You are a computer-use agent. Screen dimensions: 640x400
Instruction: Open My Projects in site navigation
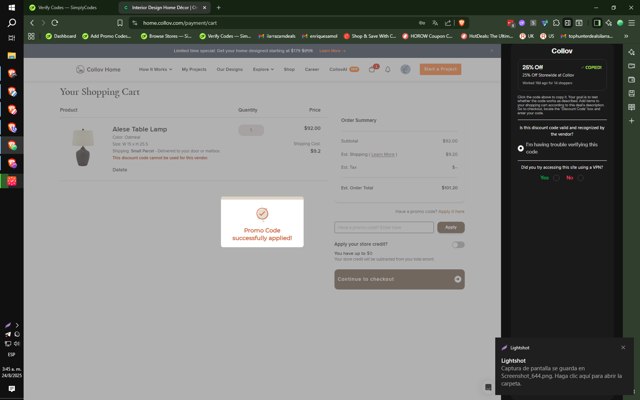tap(194, 69)
